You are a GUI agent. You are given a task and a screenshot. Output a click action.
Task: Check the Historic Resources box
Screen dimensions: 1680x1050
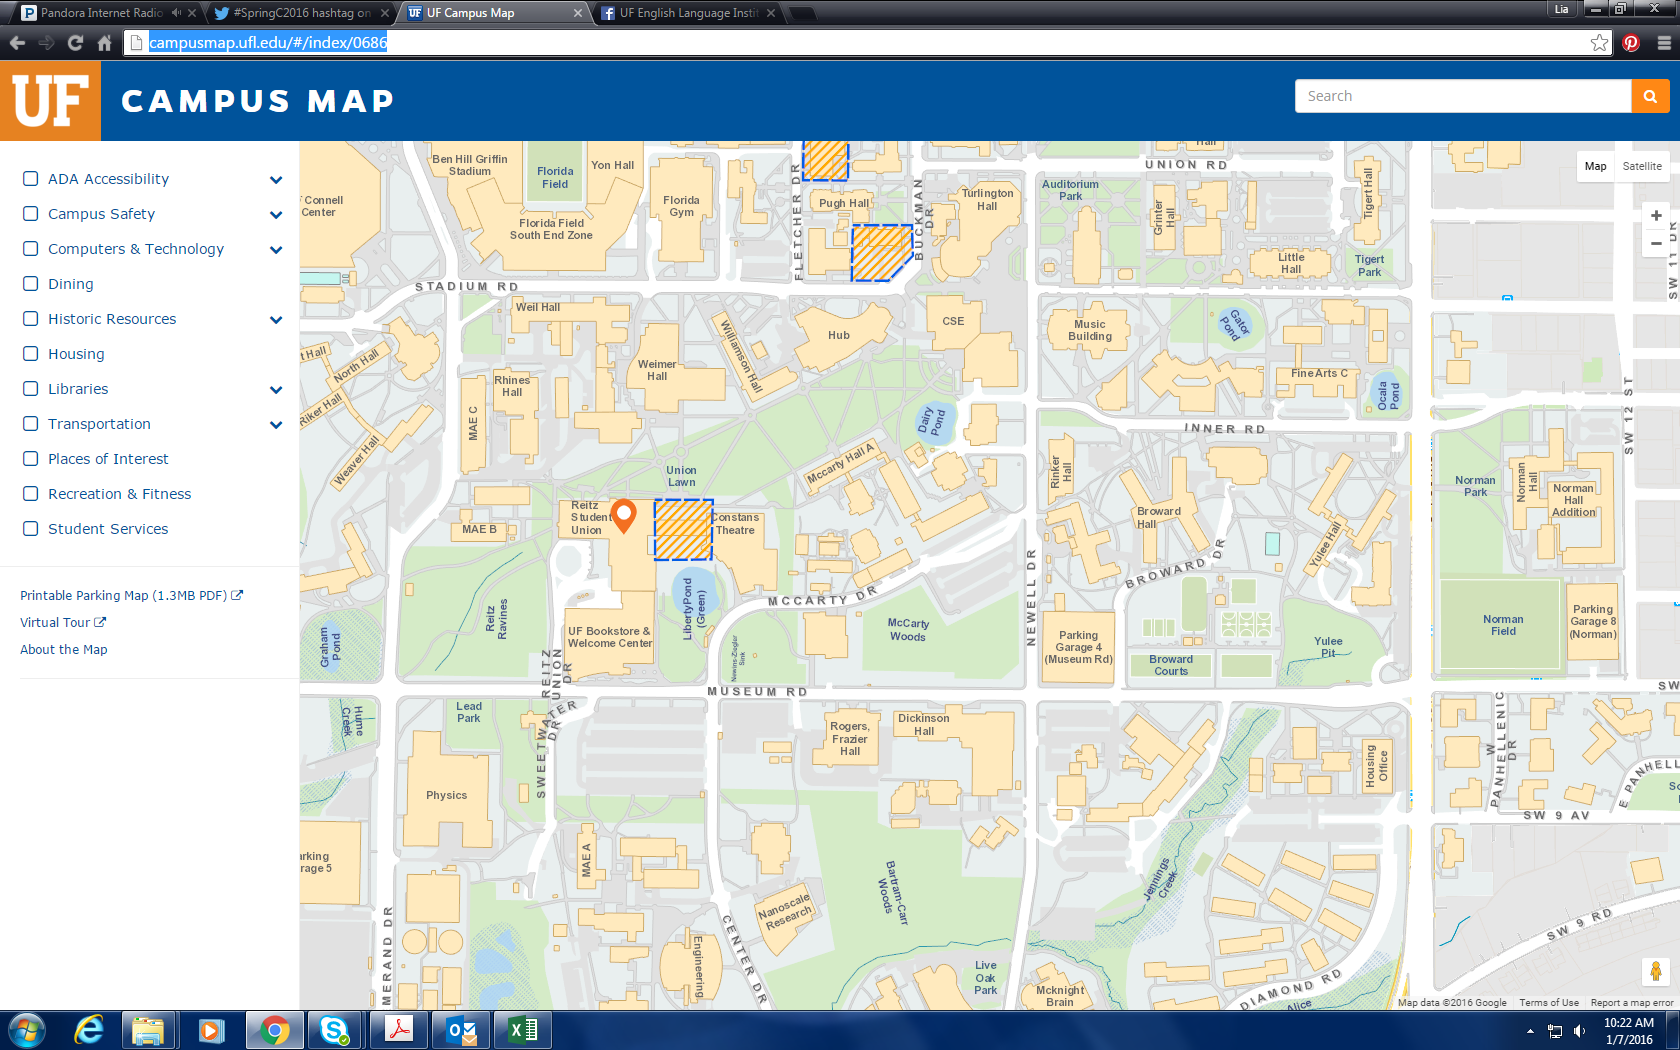[x=31, y=319]
